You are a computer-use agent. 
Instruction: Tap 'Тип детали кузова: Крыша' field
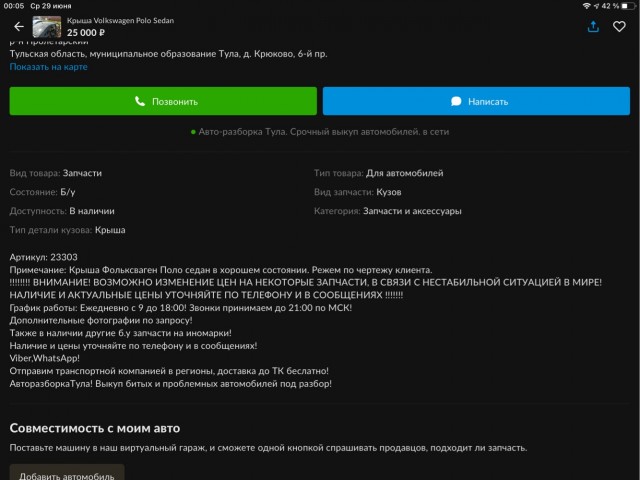67,230
